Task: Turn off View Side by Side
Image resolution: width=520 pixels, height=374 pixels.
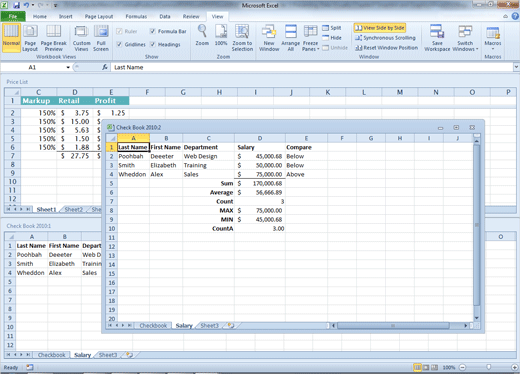Action: [380, 28]
